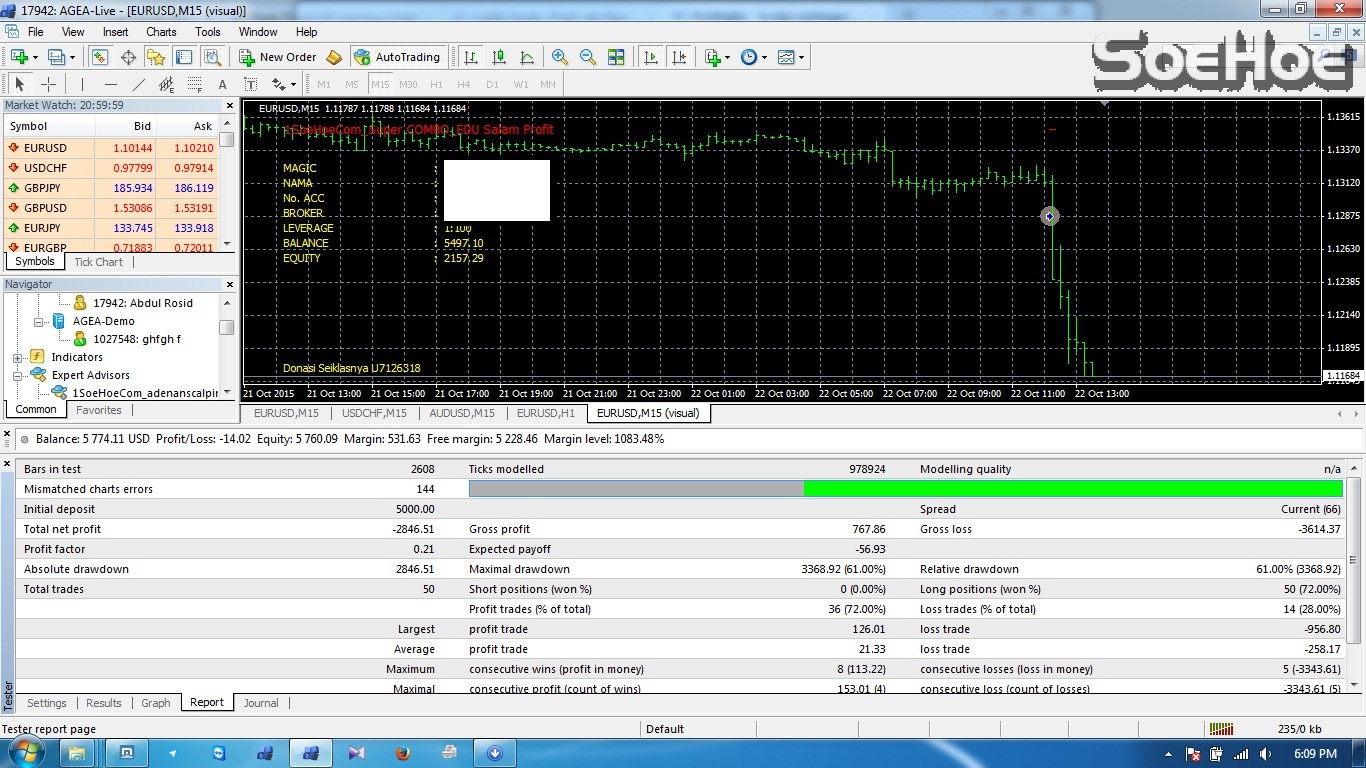Screen dimensions: 1366x768
Task: Collapse the Expert Advisors tree node
Action: 18,376
